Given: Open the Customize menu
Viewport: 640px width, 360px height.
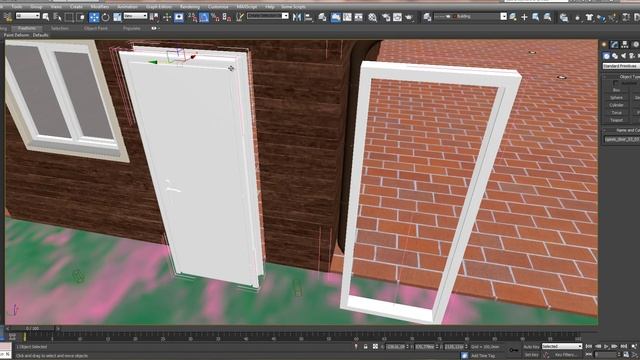Looking at the screenshot, I should [218, 7].
